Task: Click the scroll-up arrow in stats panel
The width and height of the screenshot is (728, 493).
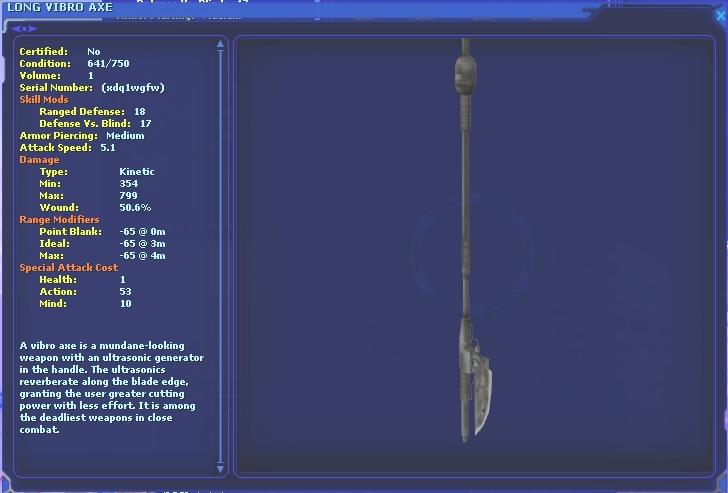Action: click(x=221, y=45)
